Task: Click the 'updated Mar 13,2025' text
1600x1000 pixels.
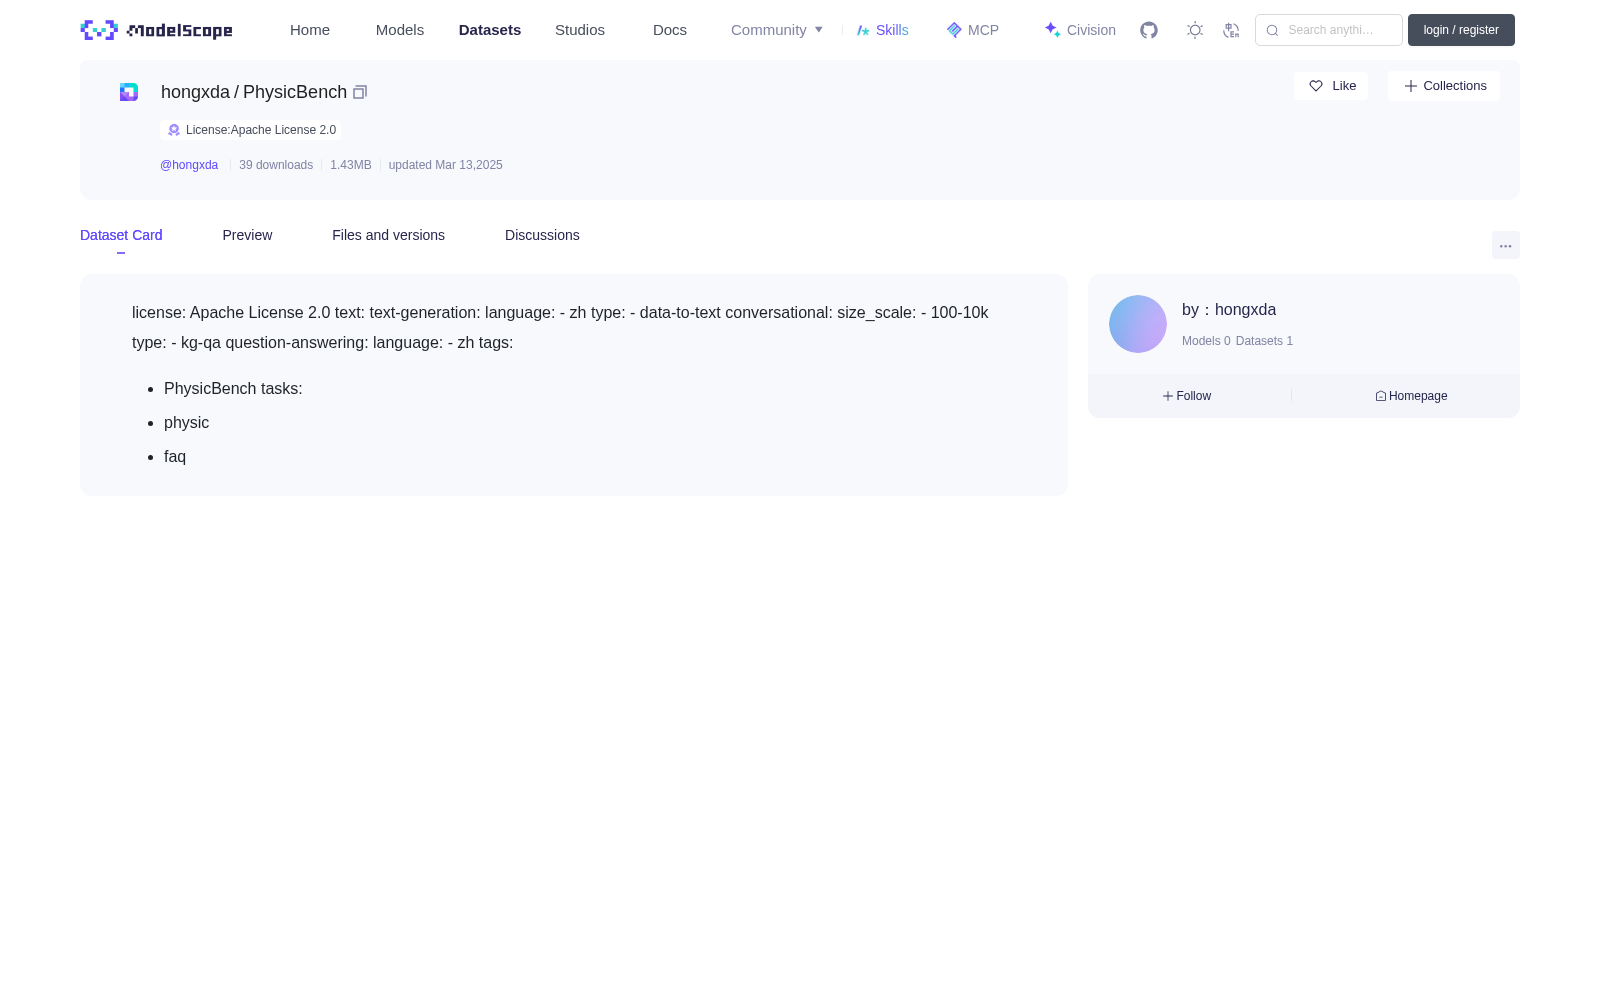Action: 446,165
